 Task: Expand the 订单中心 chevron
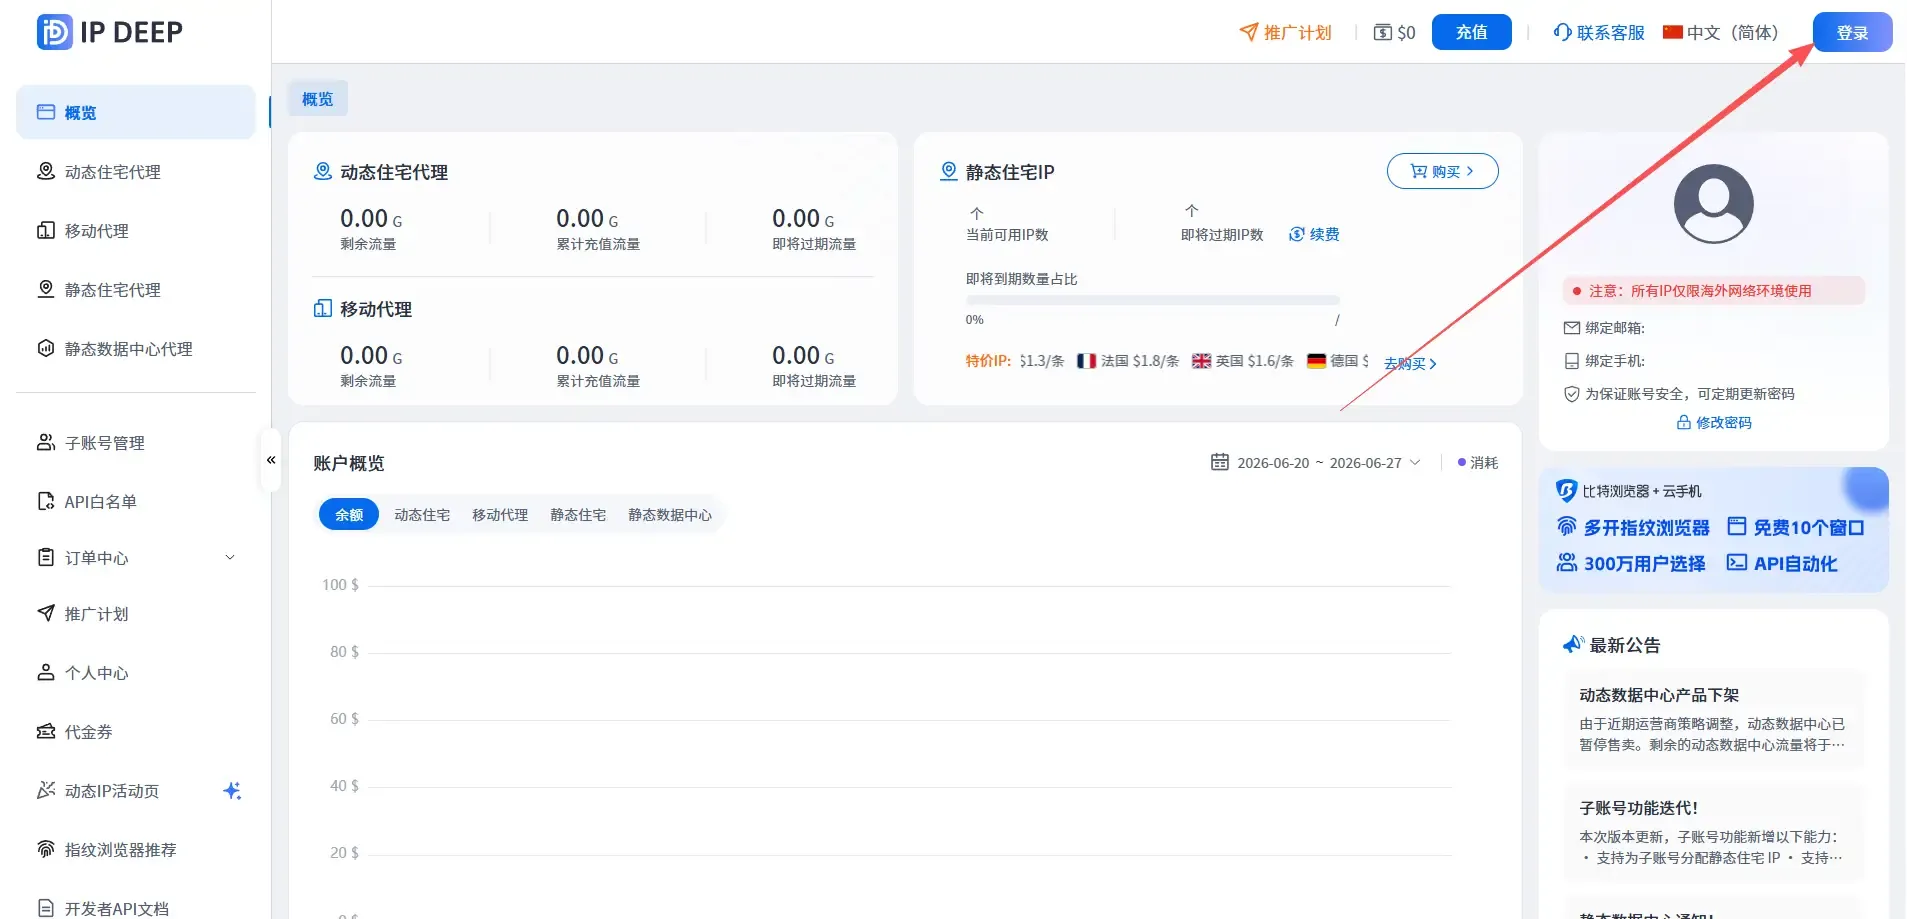coord(230,557)
